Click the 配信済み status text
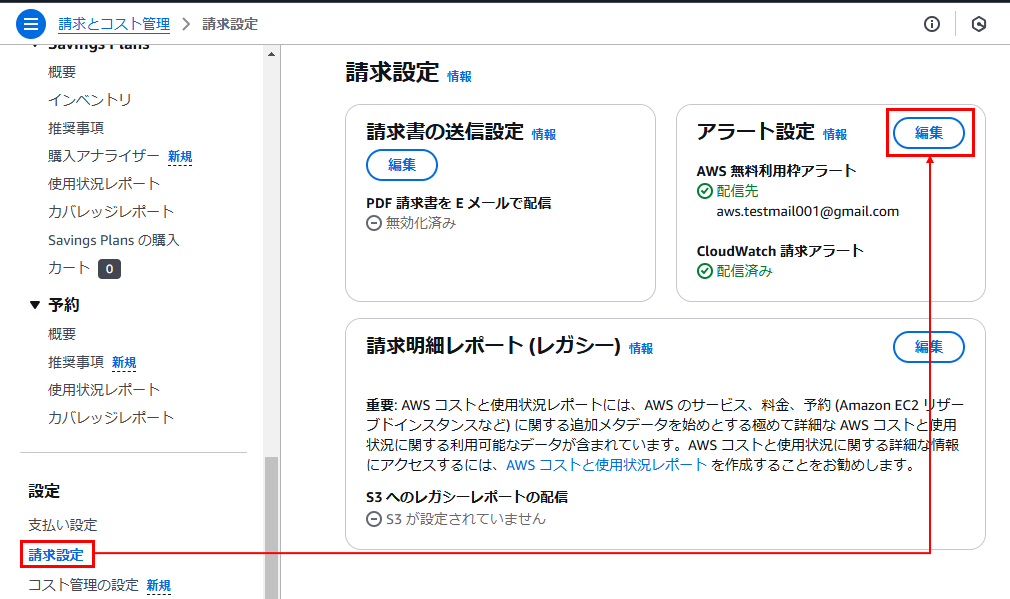This screenshot has width=1010, height=599. pyautogui.click(x=745, y=271)
